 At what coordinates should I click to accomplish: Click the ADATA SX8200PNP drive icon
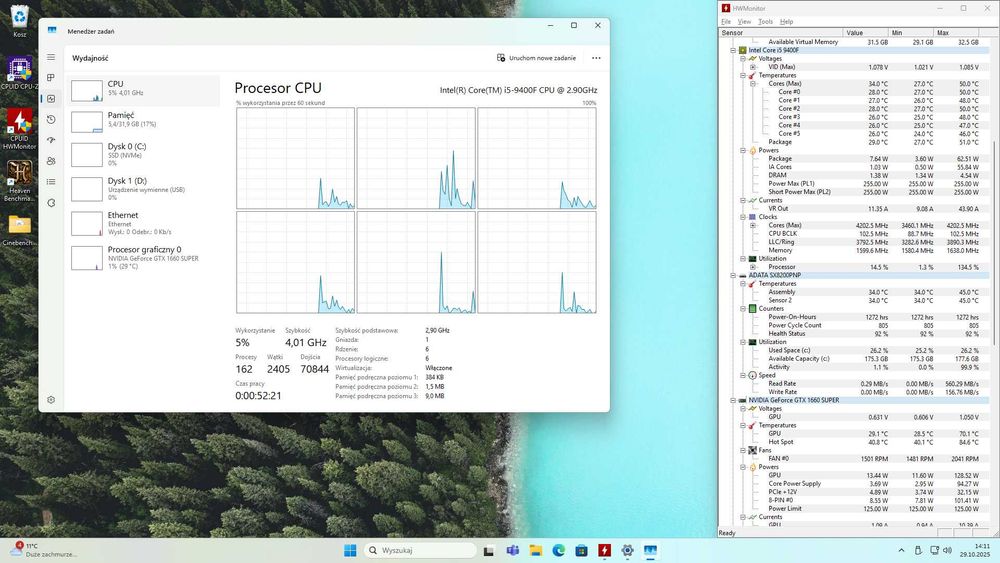click(742, 275)
